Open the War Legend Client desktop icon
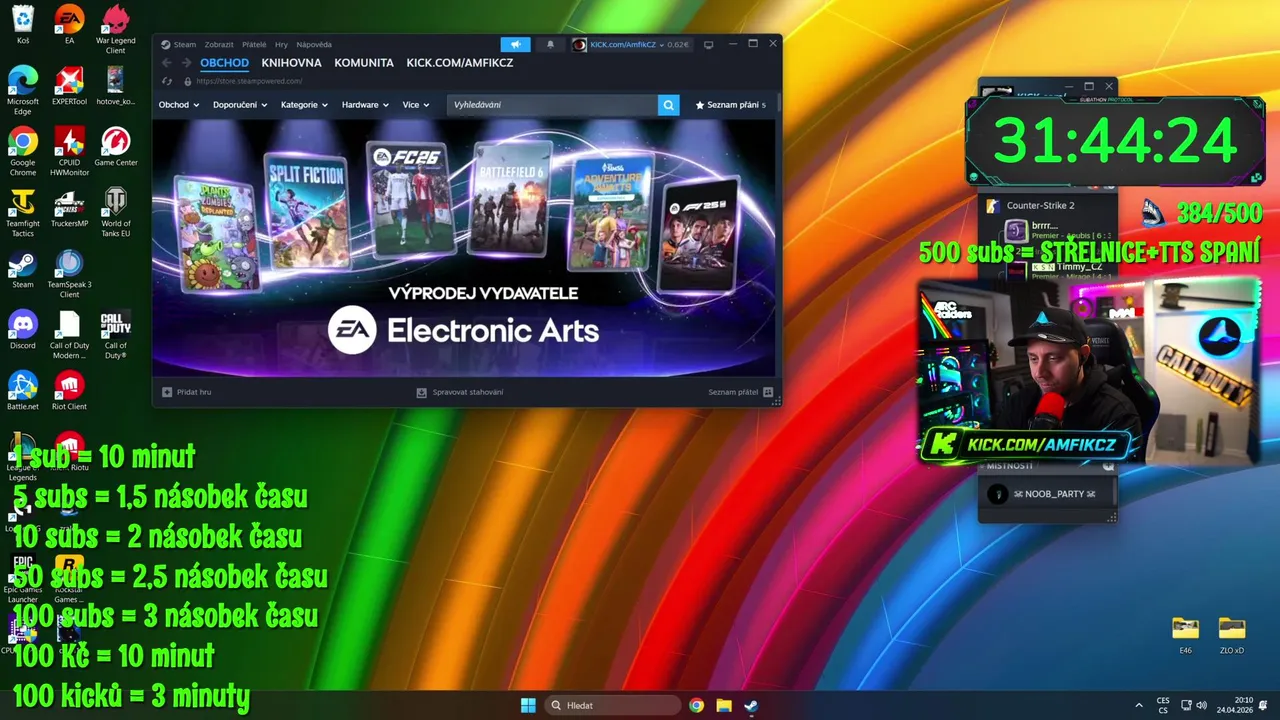Image resolution: width=1280 pixels, height=720 pixels. coord(116,30)
